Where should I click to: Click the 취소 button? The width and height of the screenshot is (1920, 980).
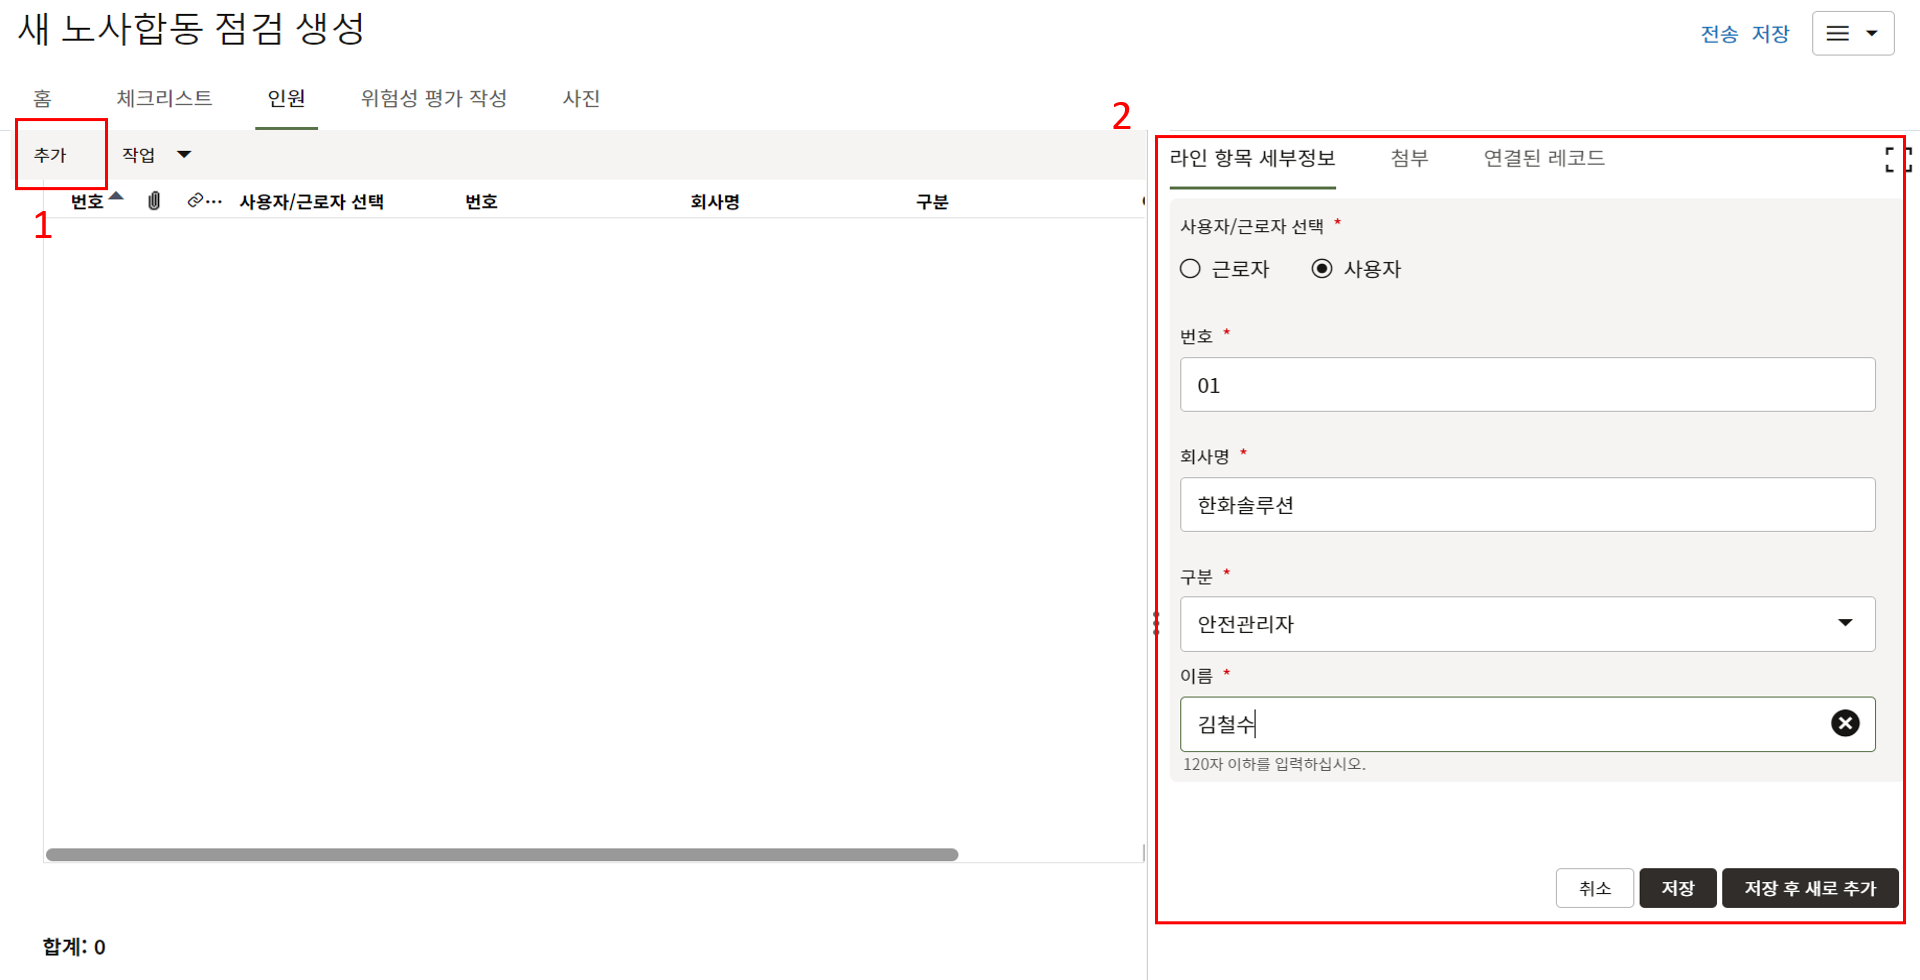pyautogui.click(x=1594, y=888)
